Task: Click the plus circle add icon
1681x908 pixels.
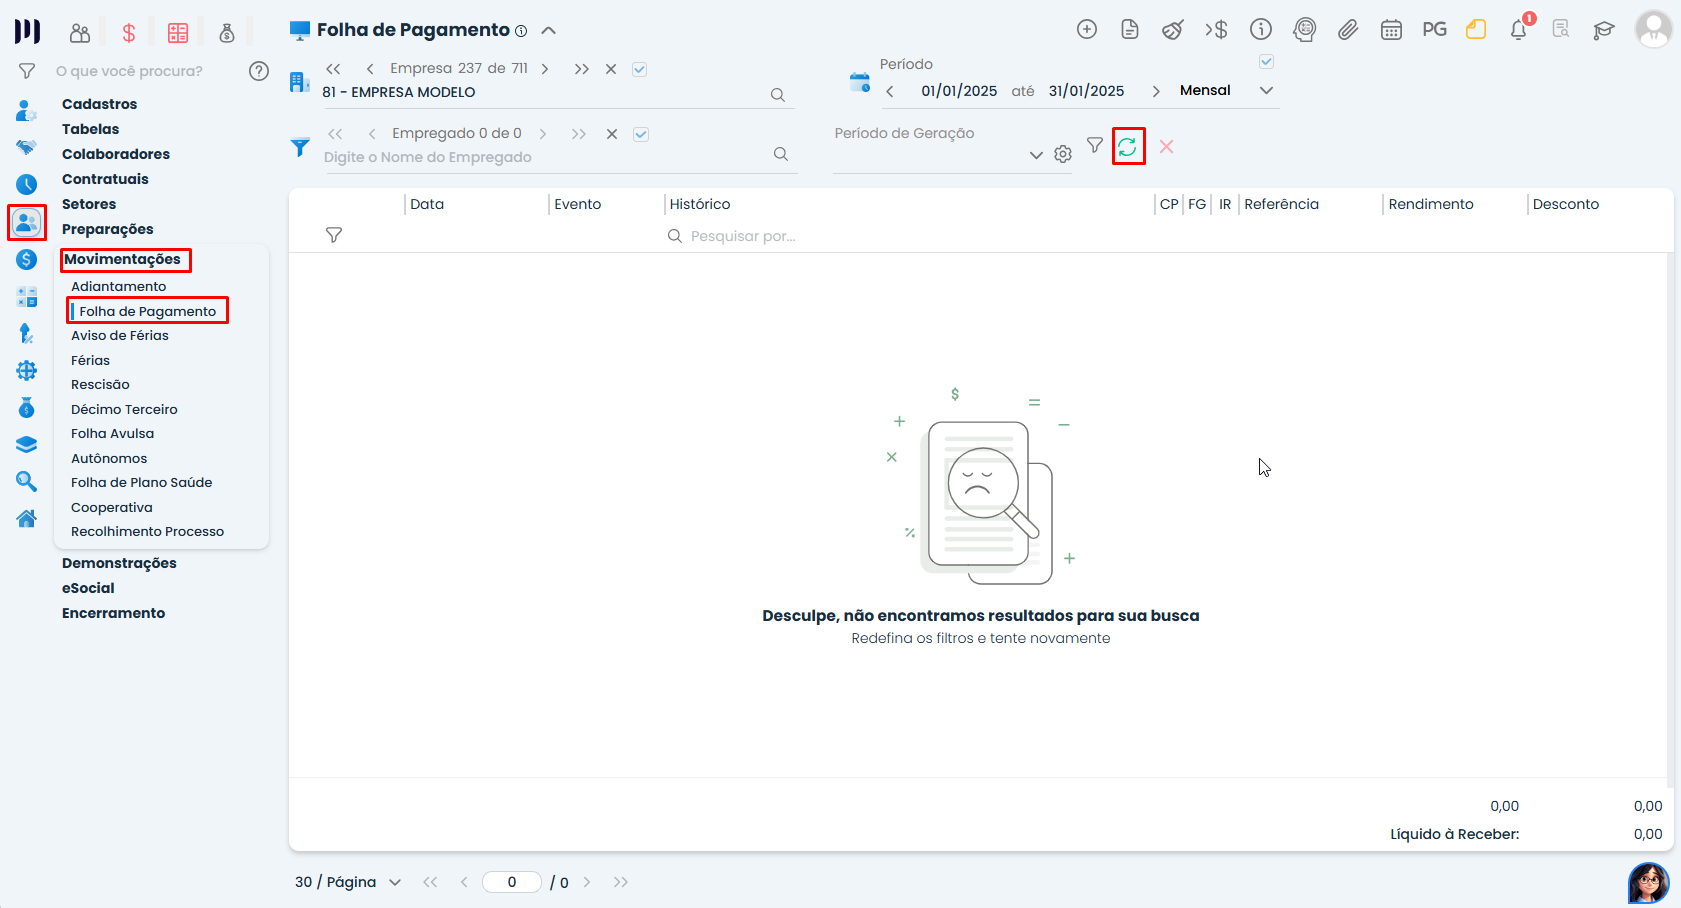Action: click(x=1087, y=30)
